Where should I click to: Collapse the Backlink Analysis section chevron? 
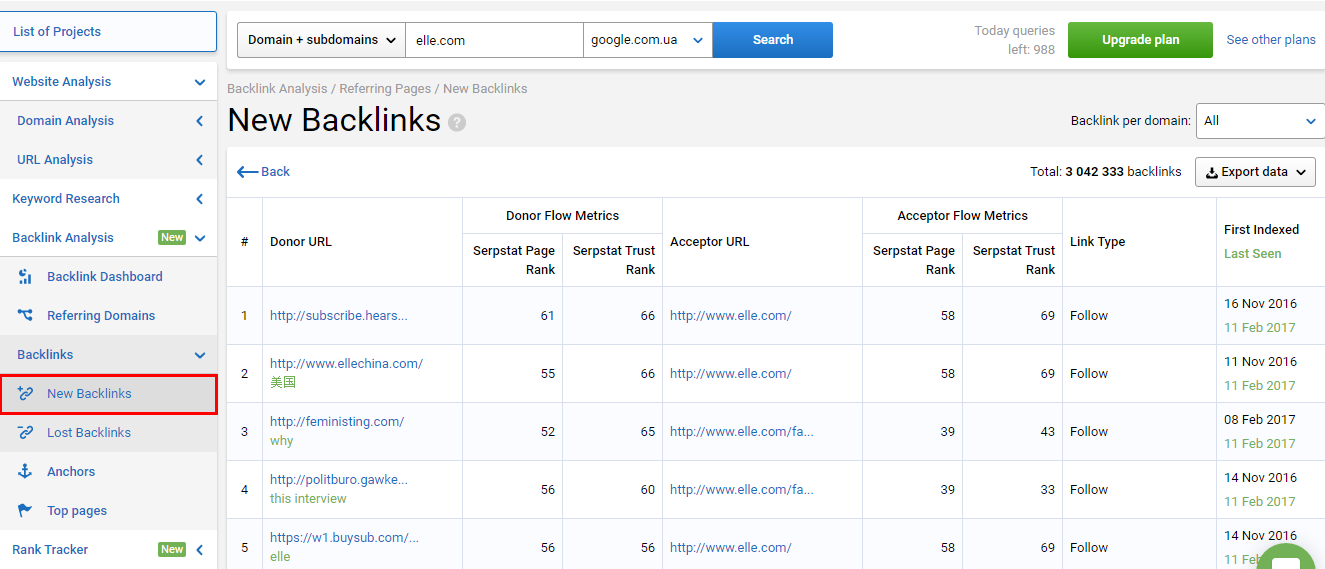pos(200,238)
